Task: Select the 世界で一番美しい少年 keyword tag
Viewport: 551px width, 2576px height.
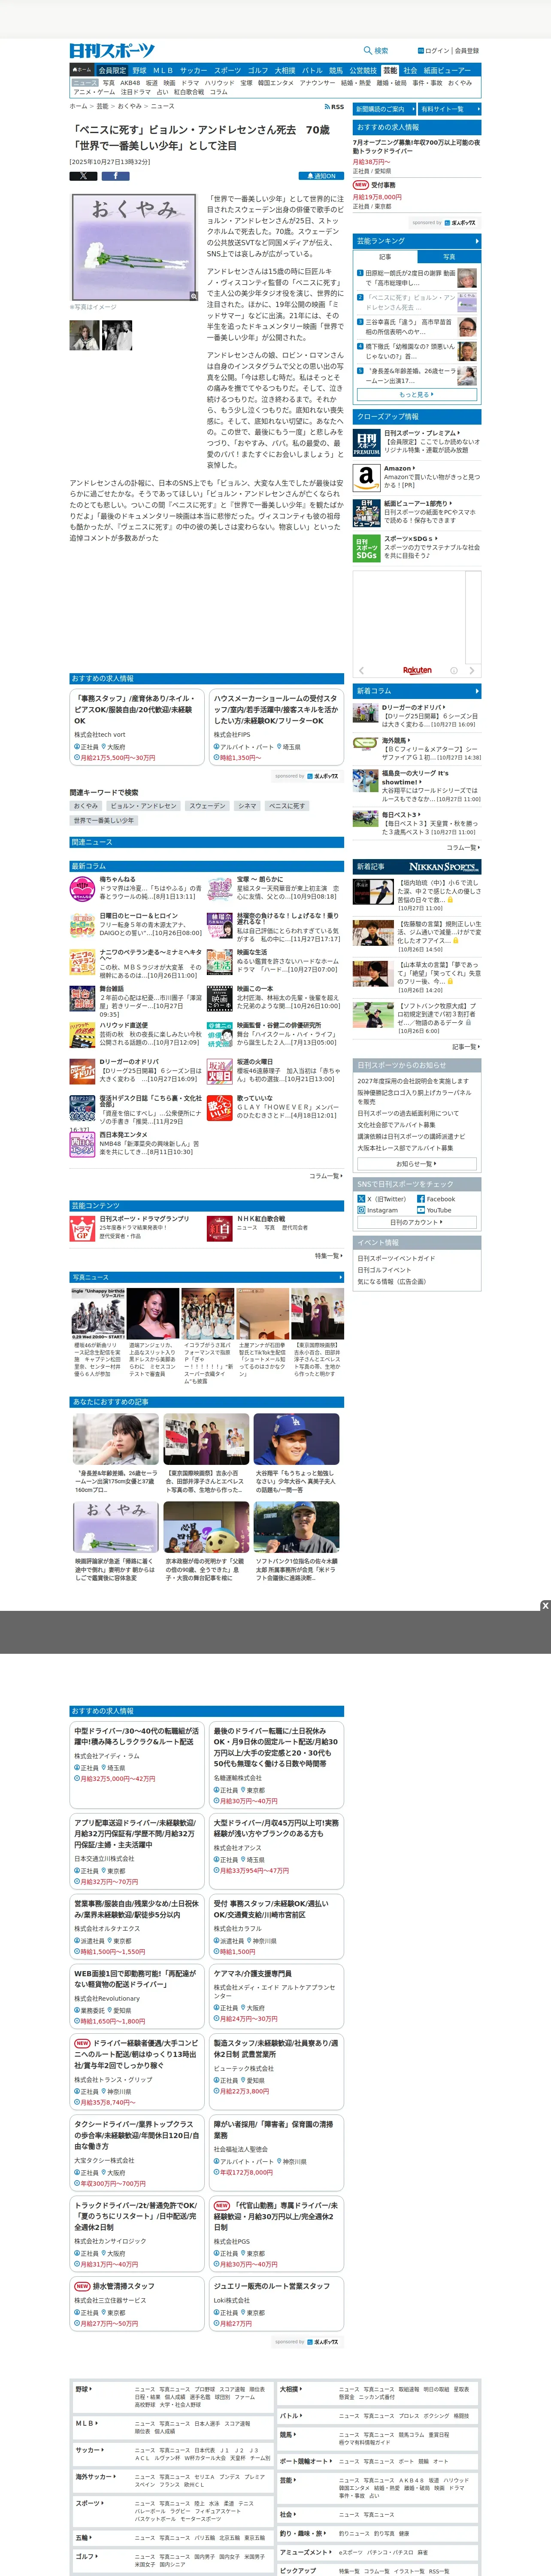Action: click(x=103, y=820)
